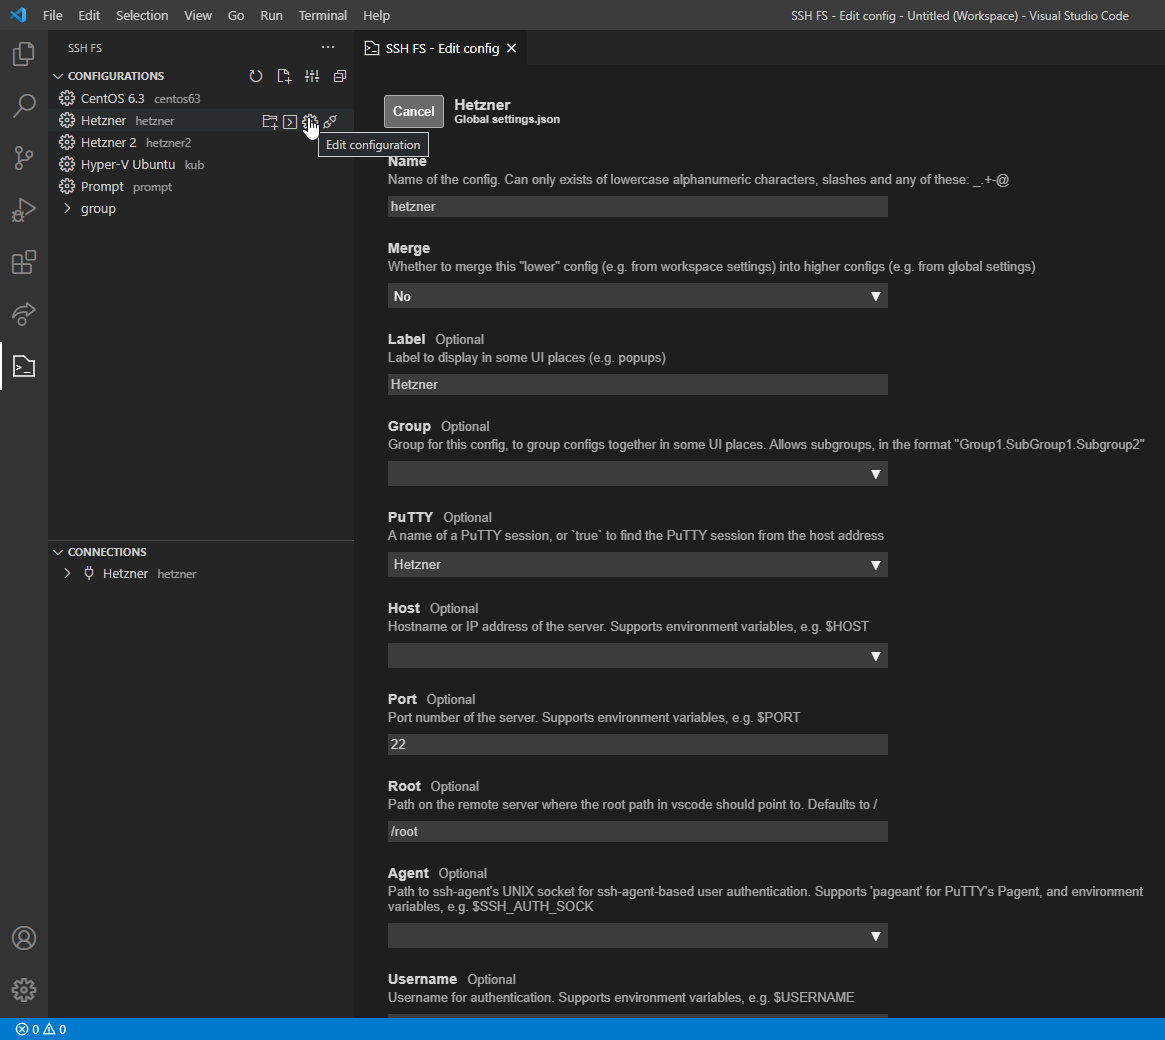
Task: Open the View menu
Action: click(x=198, y=15)
